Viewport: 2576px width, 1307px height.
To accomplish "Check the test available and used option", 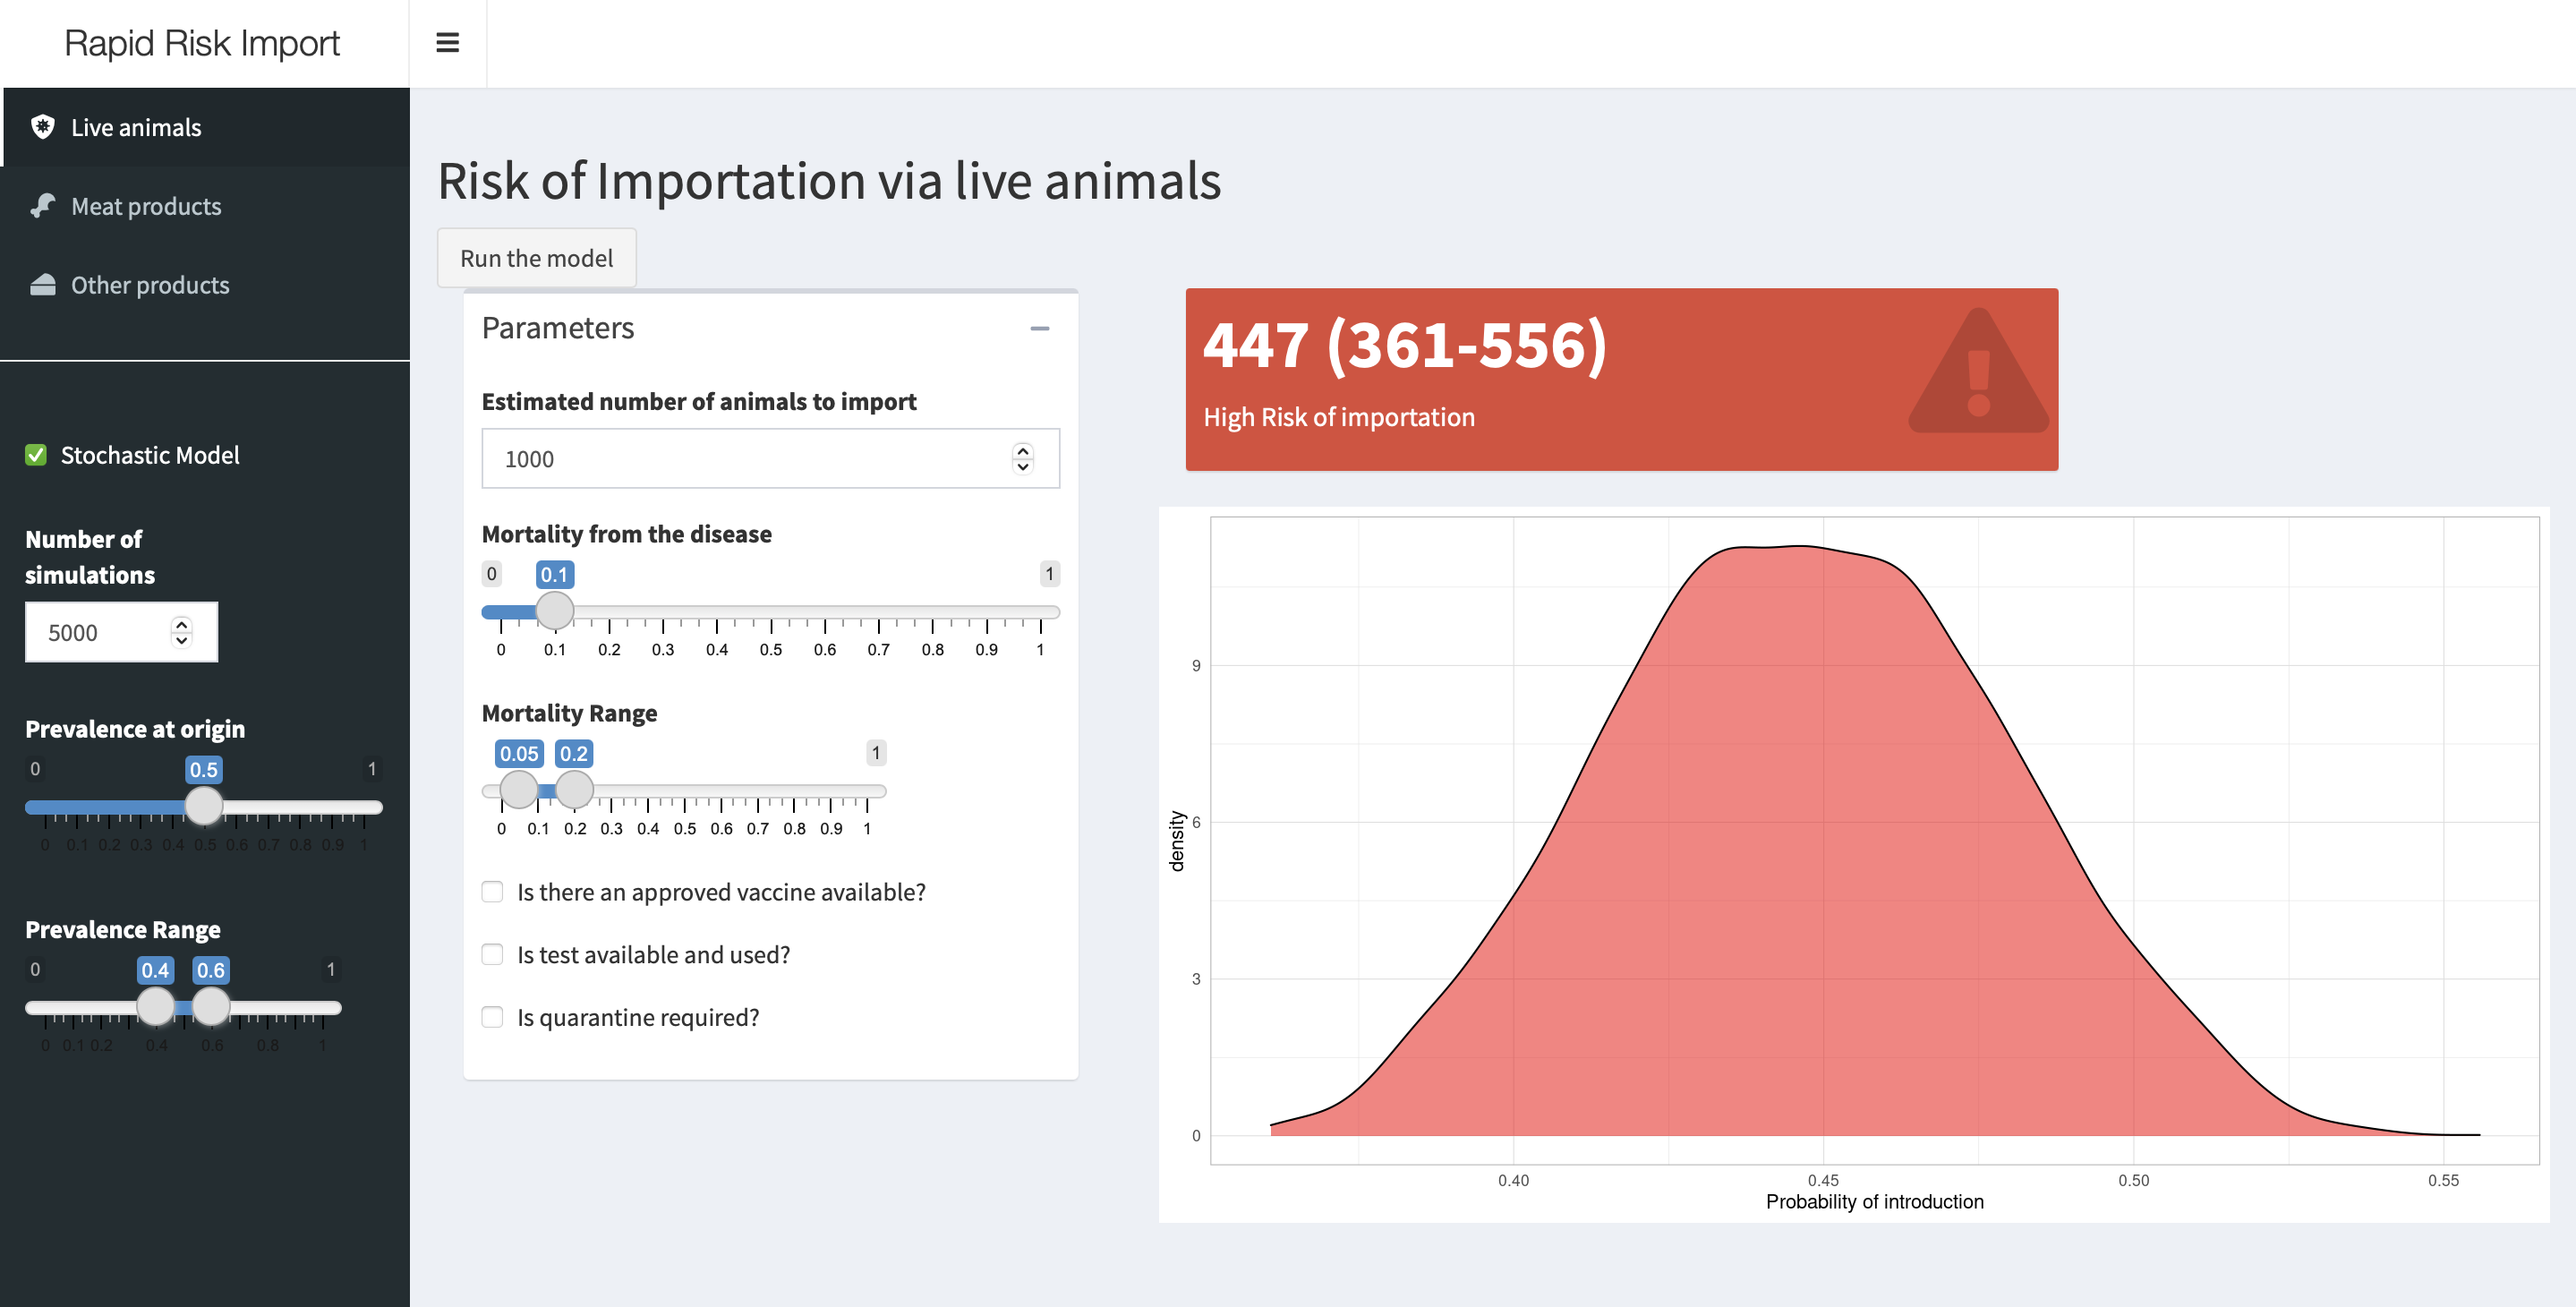I will pos(492,954).
